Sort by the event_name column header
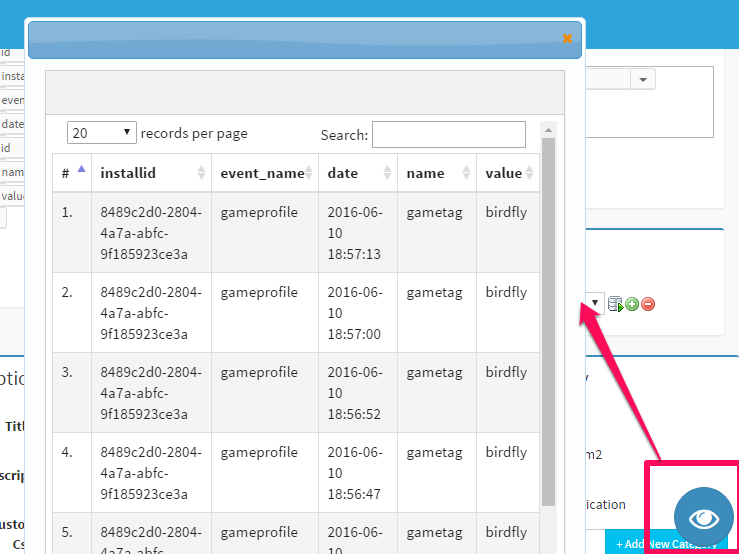 pyautogui.click(x=265, y=173)
